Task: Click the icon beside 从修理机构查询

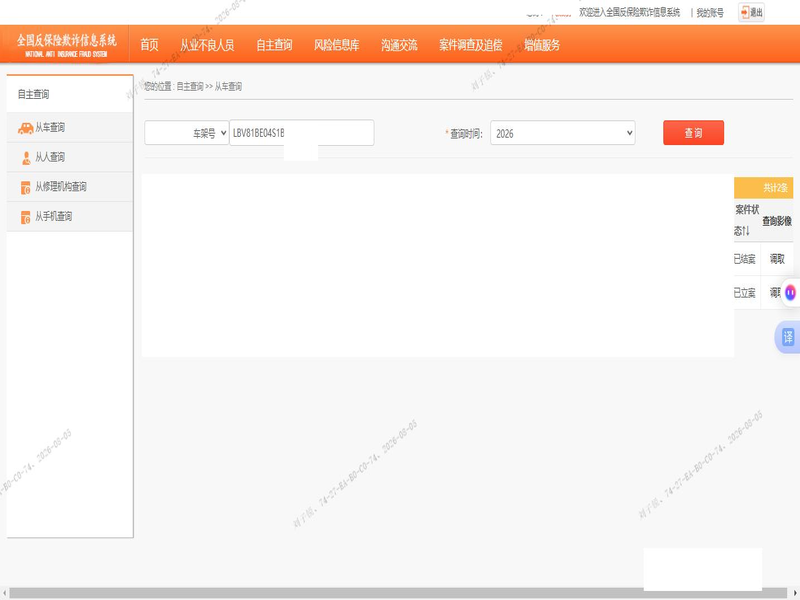Action: [x=26, y=188]
